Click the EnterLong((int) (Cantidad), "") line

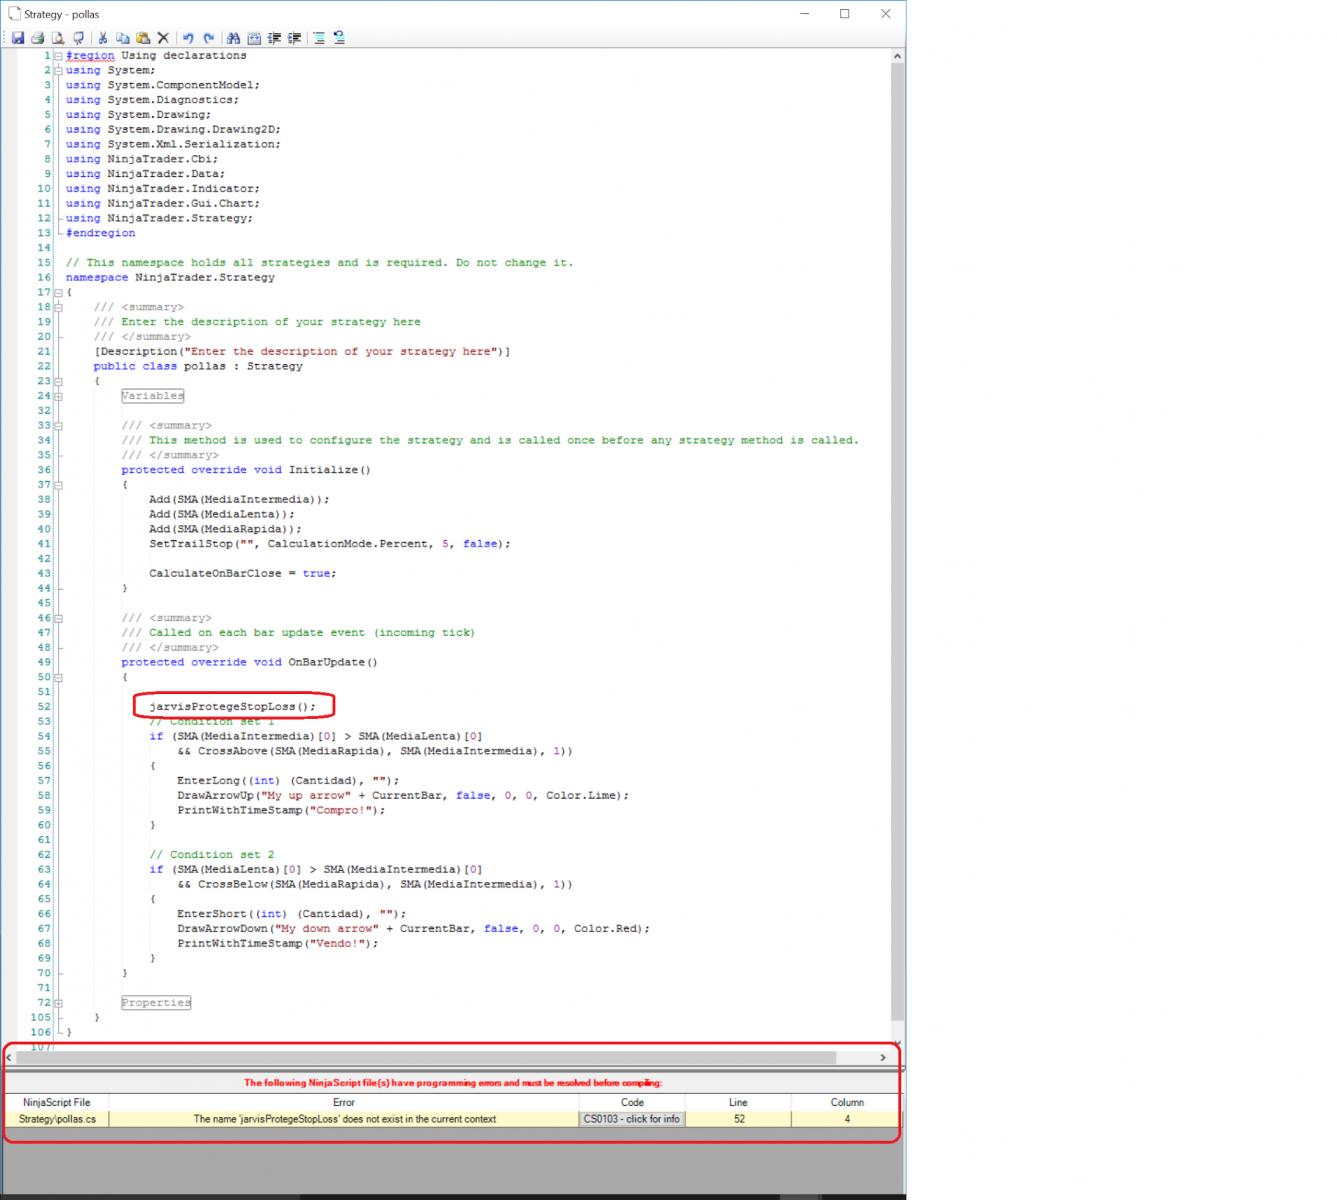[288, 781]
